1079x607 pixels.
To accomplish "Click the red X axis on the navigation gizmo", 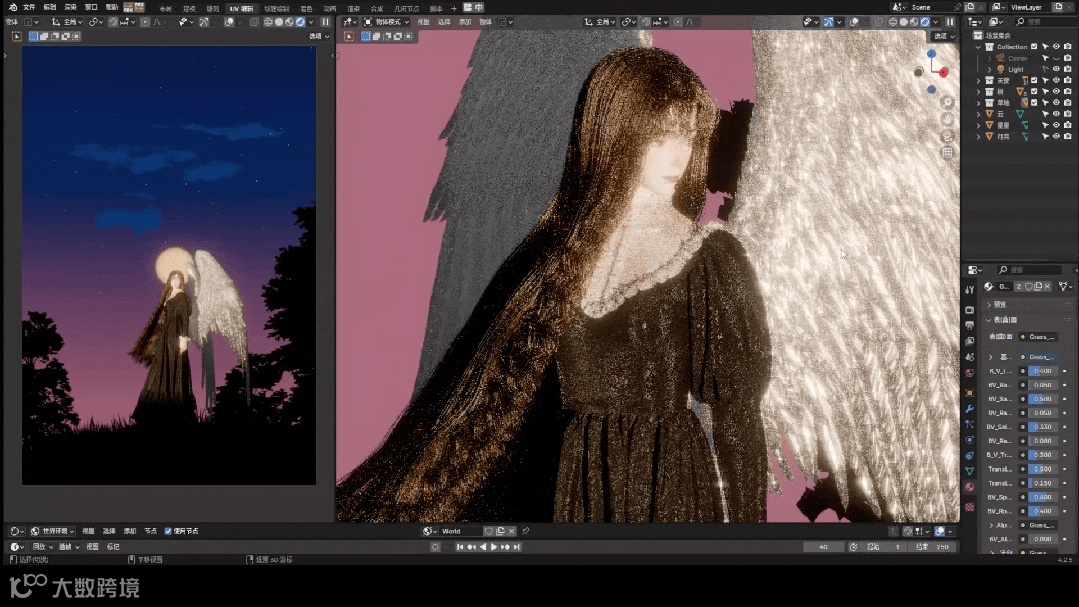I will pos(943,72).
